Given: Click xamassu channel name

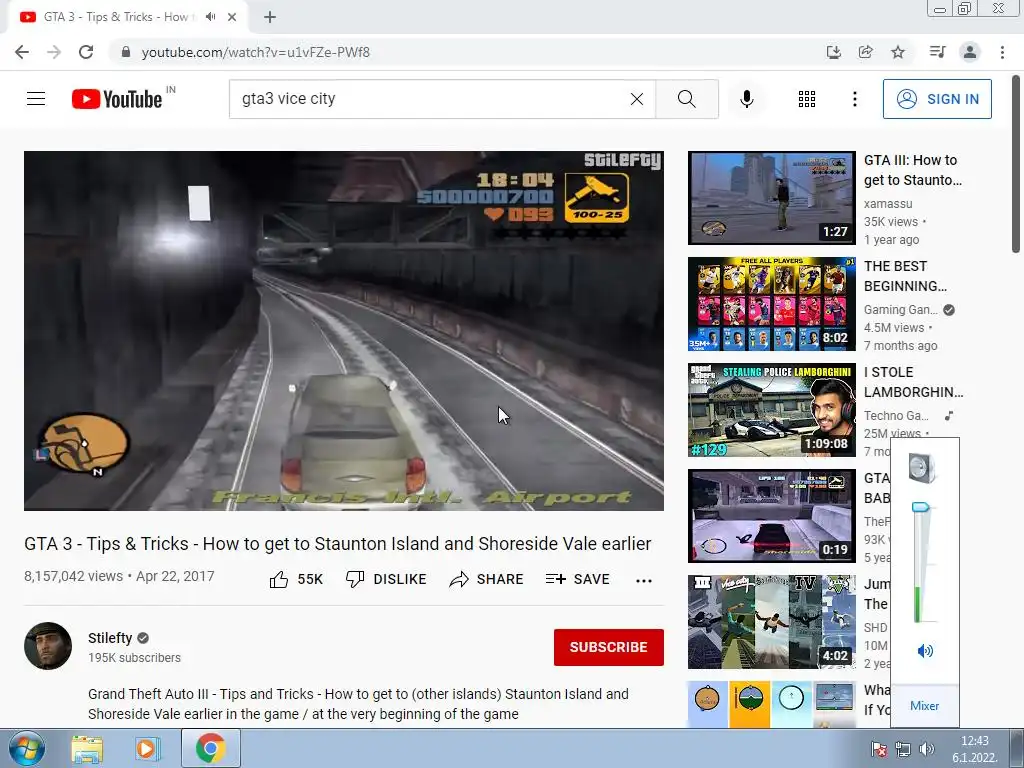Looking at the screenshot, I should (x=888, y=204).
